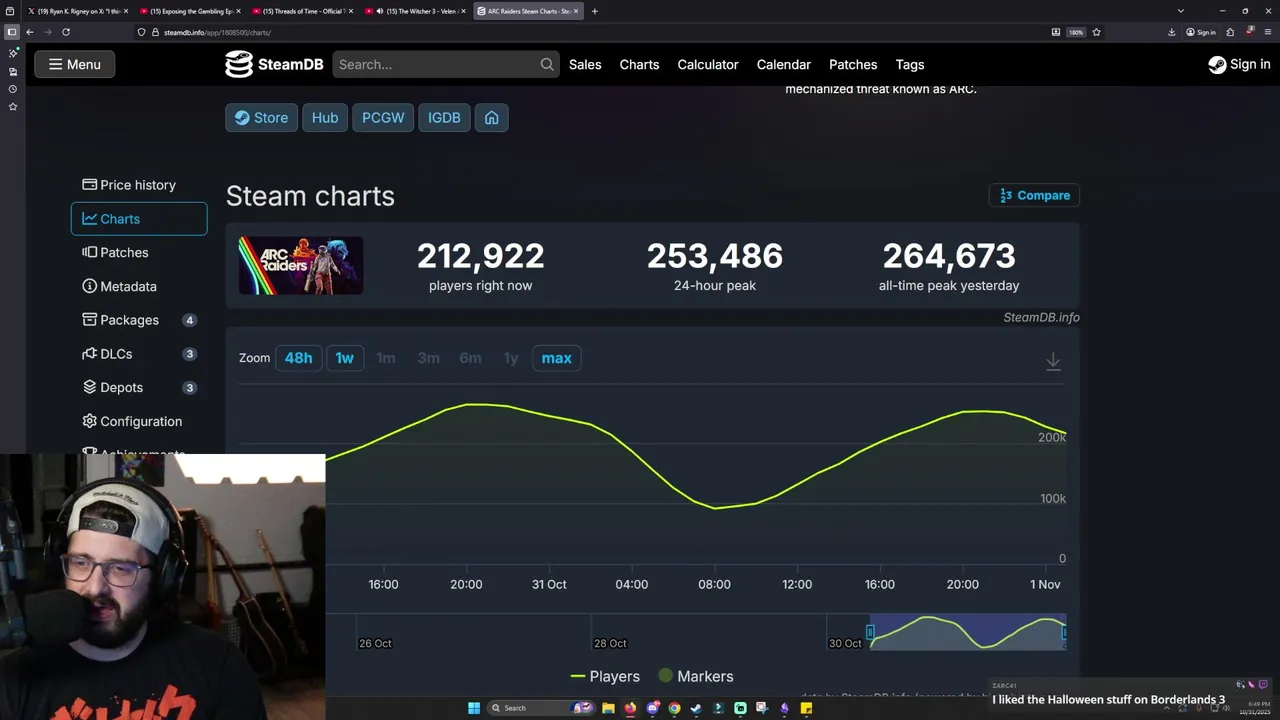Open the Calendar page

click(783, 64)
